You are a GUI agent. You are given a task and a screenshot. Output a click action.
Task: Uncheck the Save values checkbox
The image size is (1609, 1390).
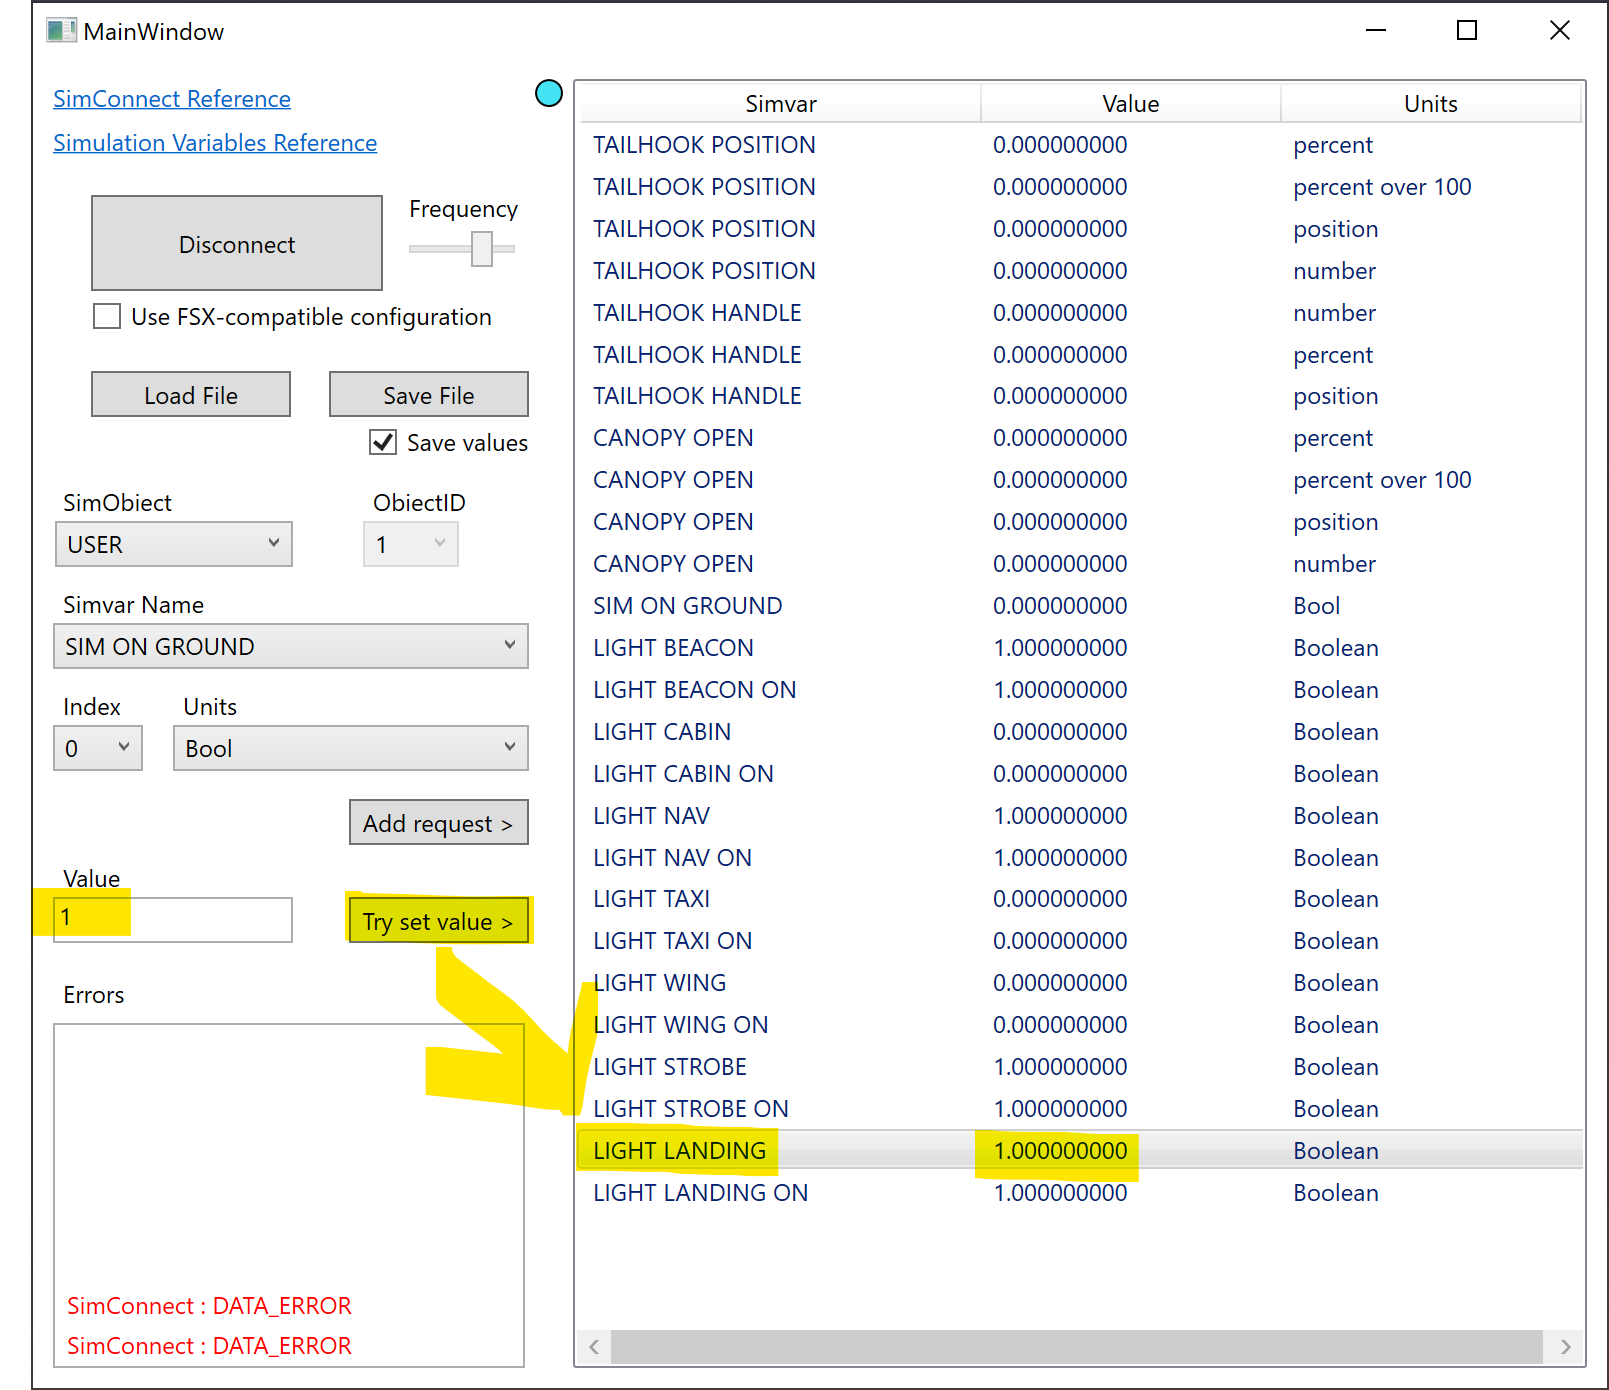381,442
